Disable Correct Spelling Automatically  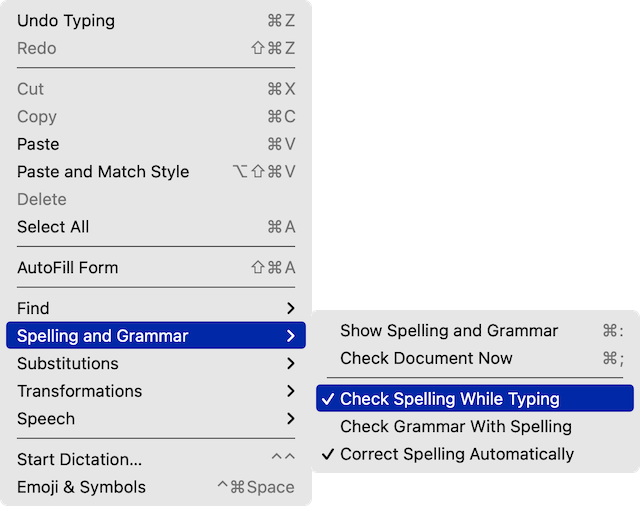click(457, 454)
